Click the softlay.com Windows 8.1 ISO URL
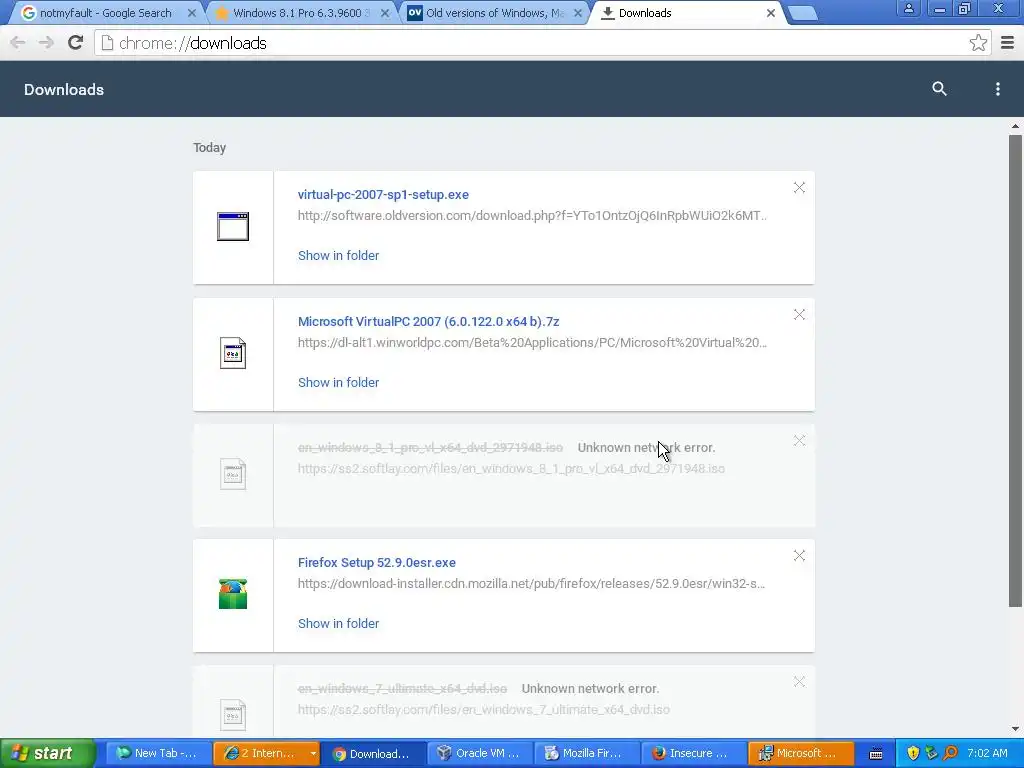Image resolution: width=1024 pixels, height=768 pixels. (511, 468)
